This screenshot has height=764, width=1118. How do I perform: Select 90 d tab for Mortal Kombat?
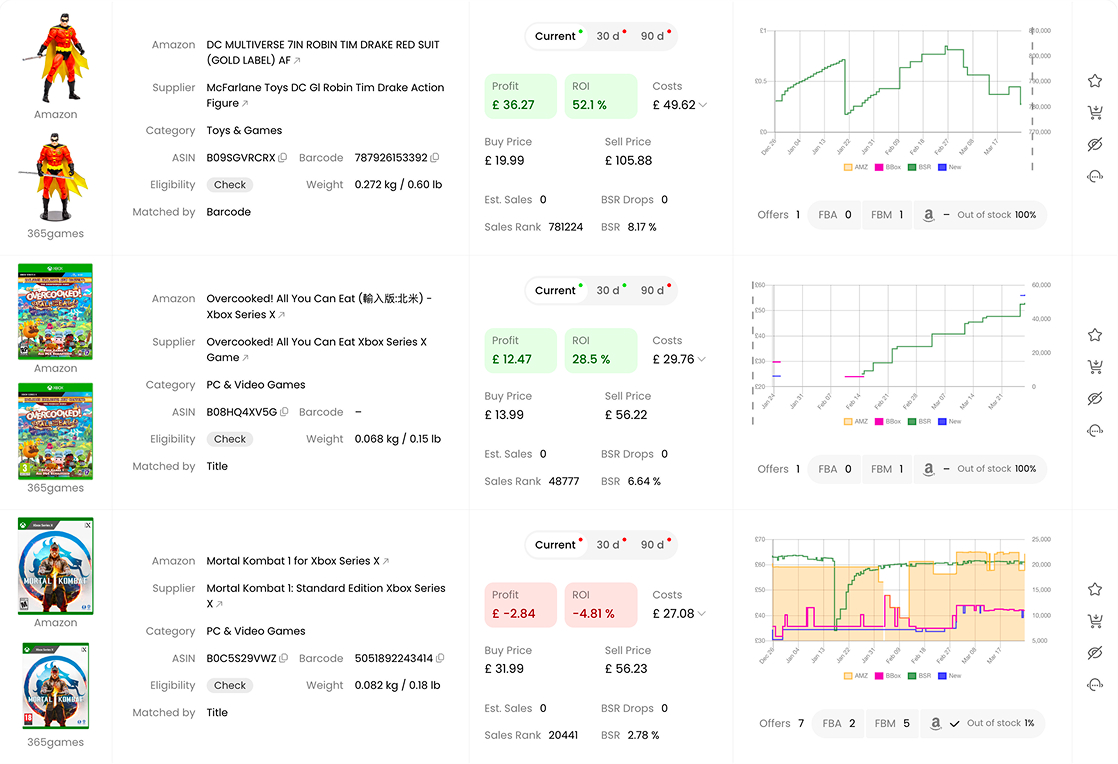tap(655, 545)
